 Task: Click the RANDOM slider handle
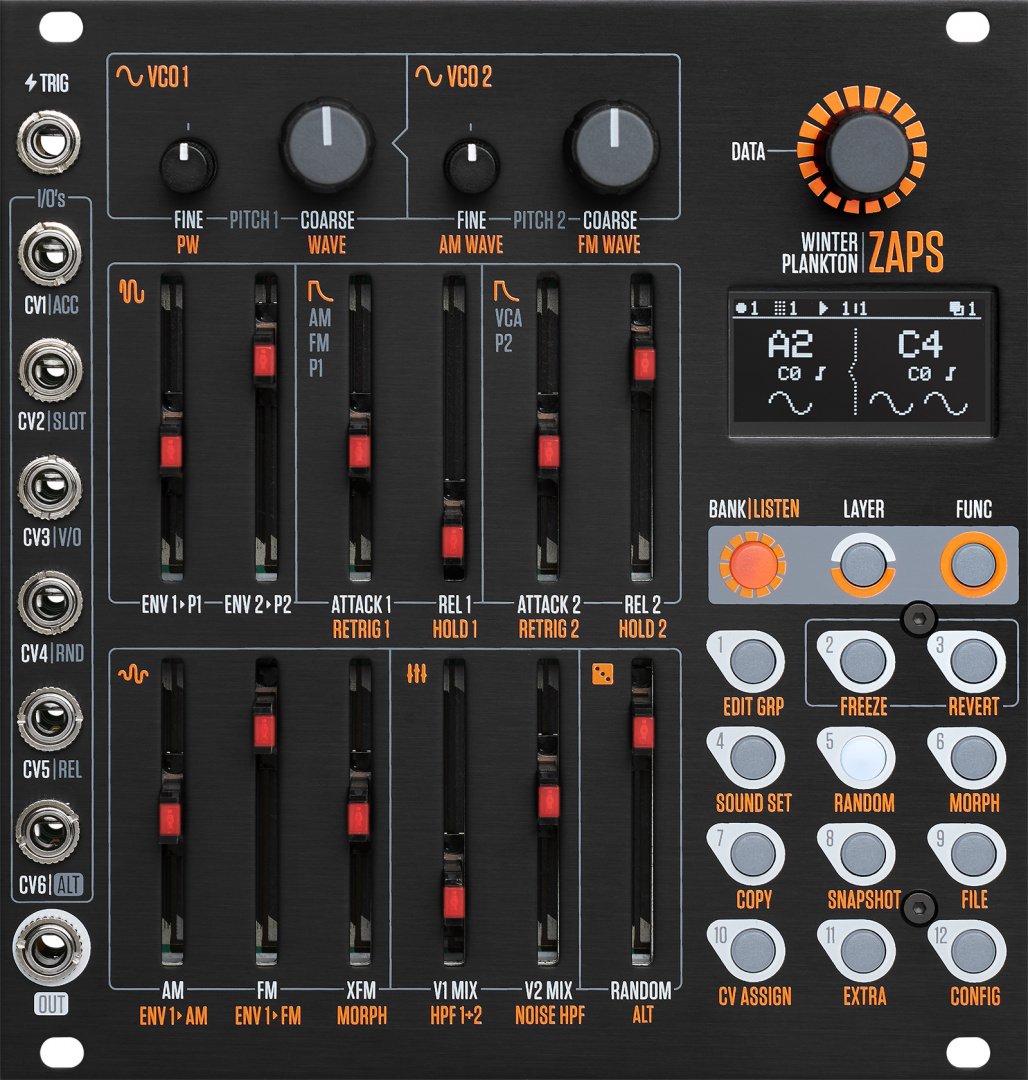coord(643,731)
